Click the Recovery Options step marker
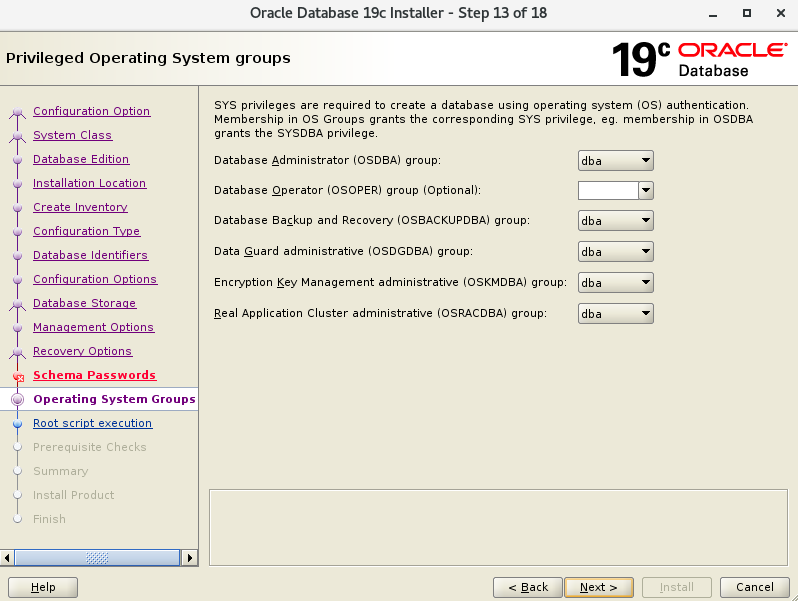Image resolution: width=798 pixels, height=601 pixels. 18,352
